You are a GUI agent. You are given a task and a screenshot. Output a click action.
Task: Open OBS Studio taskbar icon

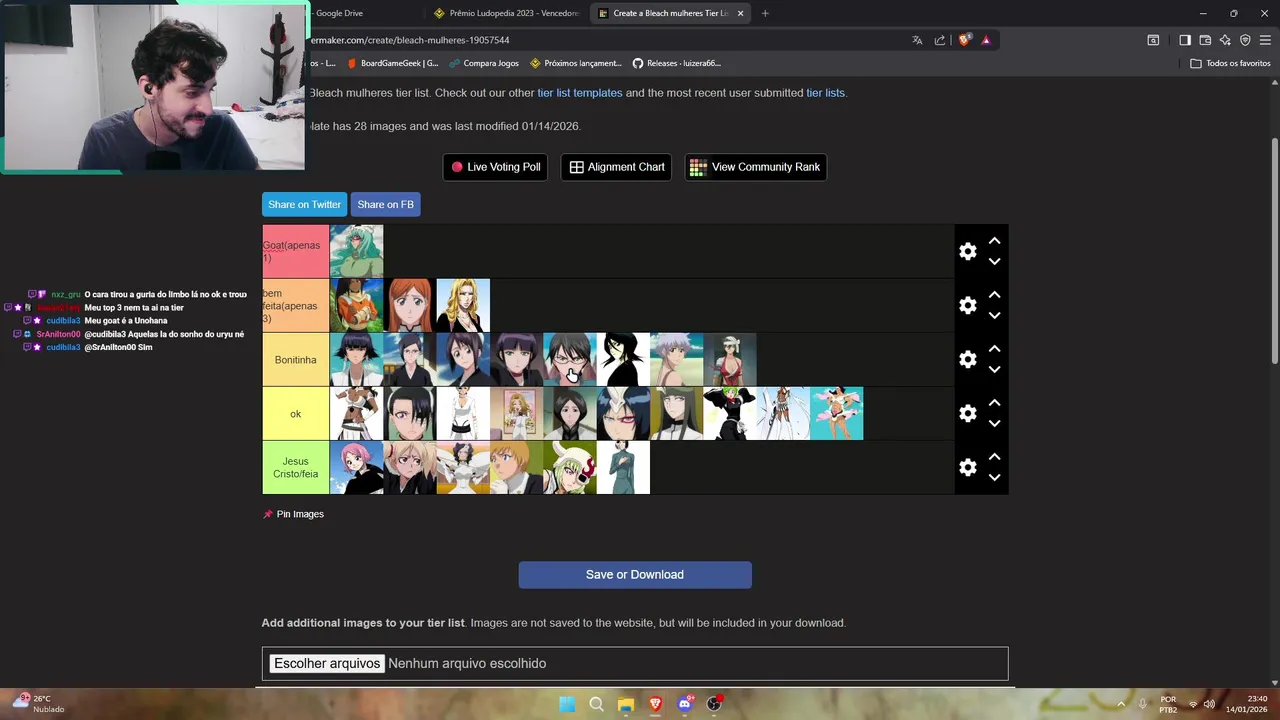[714, 704]
